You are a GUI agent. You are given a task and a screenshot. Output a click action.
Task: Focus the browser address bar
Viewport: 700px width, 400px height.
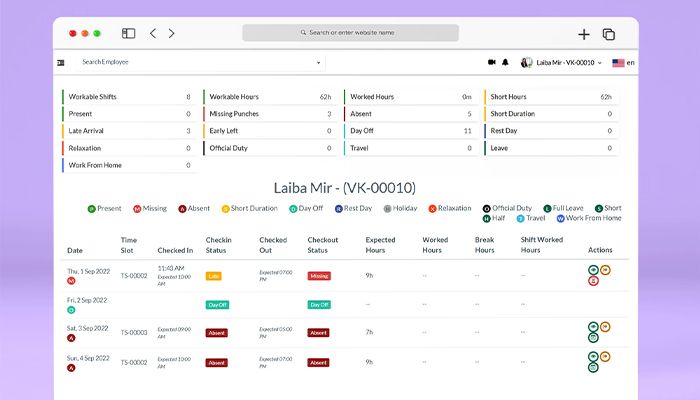[350, 33]
